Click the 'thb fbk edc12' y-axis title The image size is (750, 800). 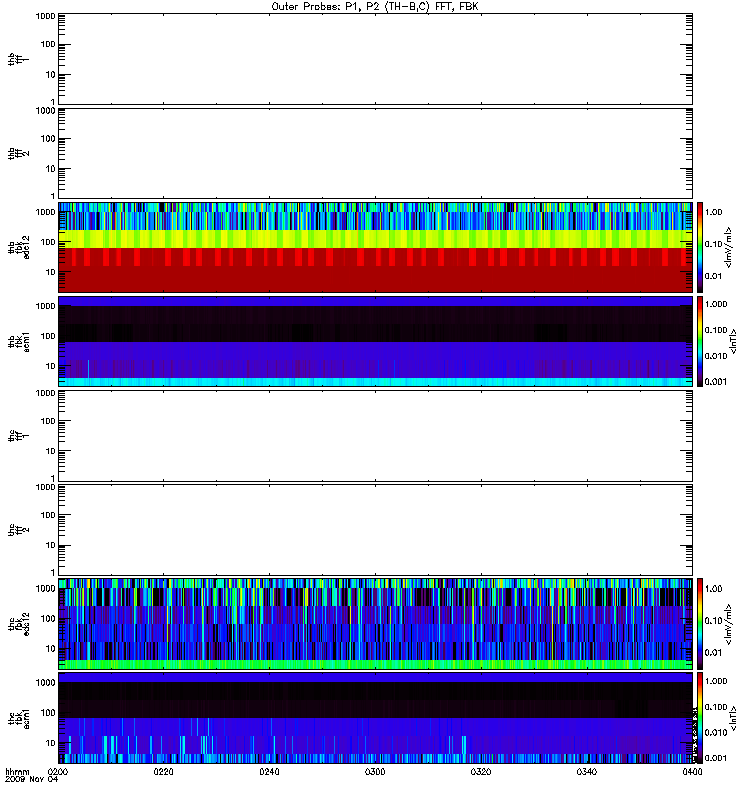(x=19, y=247)
